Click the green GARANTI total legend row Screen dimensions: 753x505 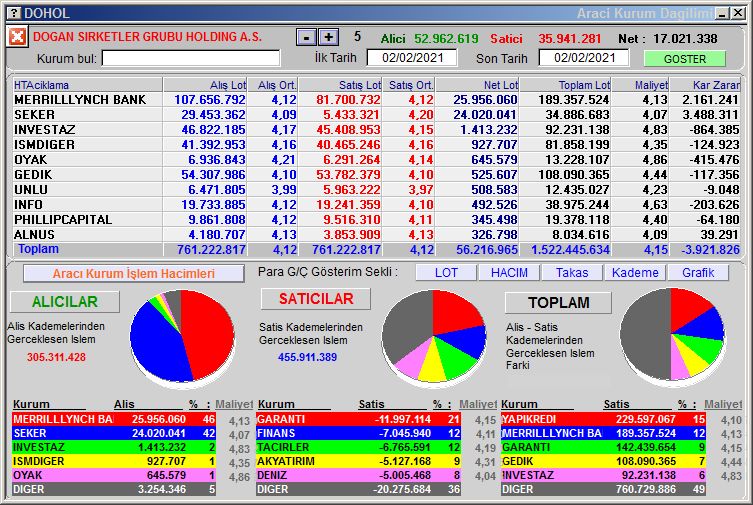click(603, 447)
